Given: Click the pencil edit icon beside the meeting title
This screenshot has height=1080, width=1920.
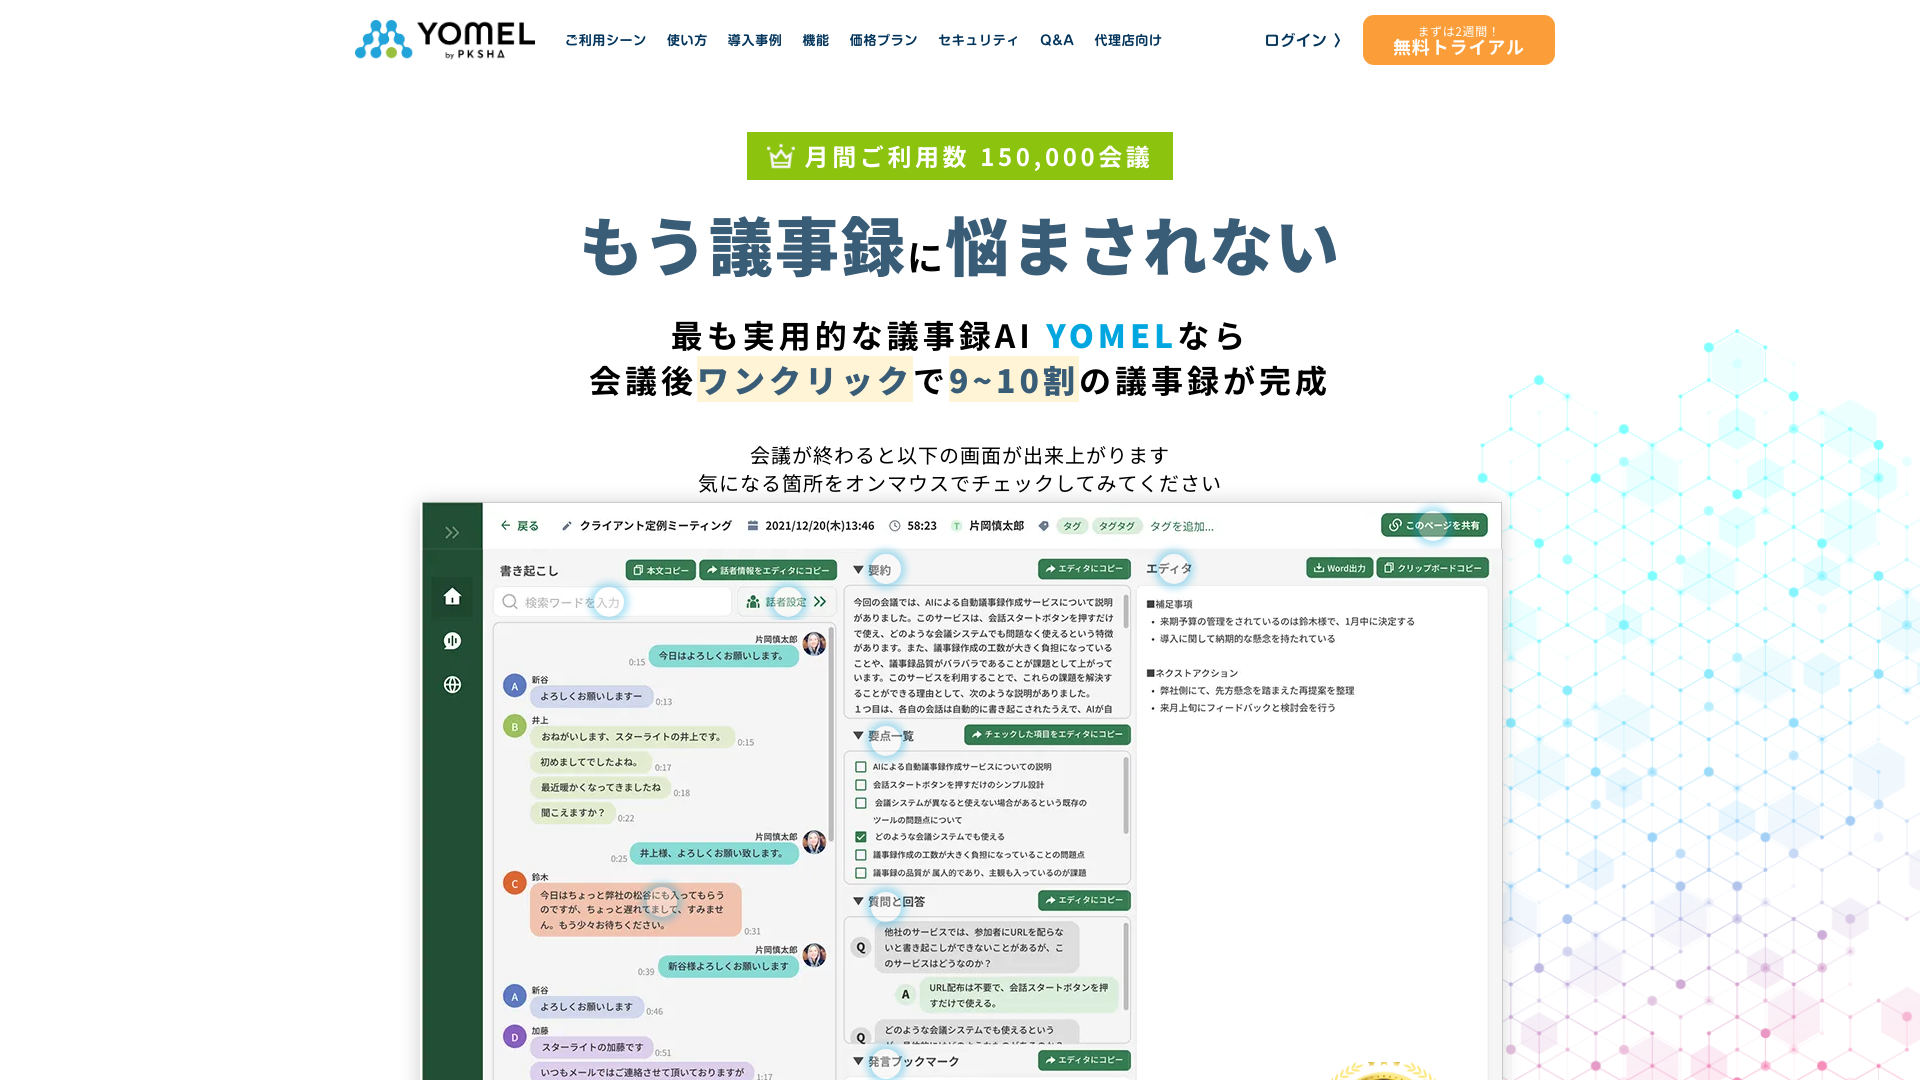Looking at the screenshot, I should pyautogui.click(x=567, y=525).
